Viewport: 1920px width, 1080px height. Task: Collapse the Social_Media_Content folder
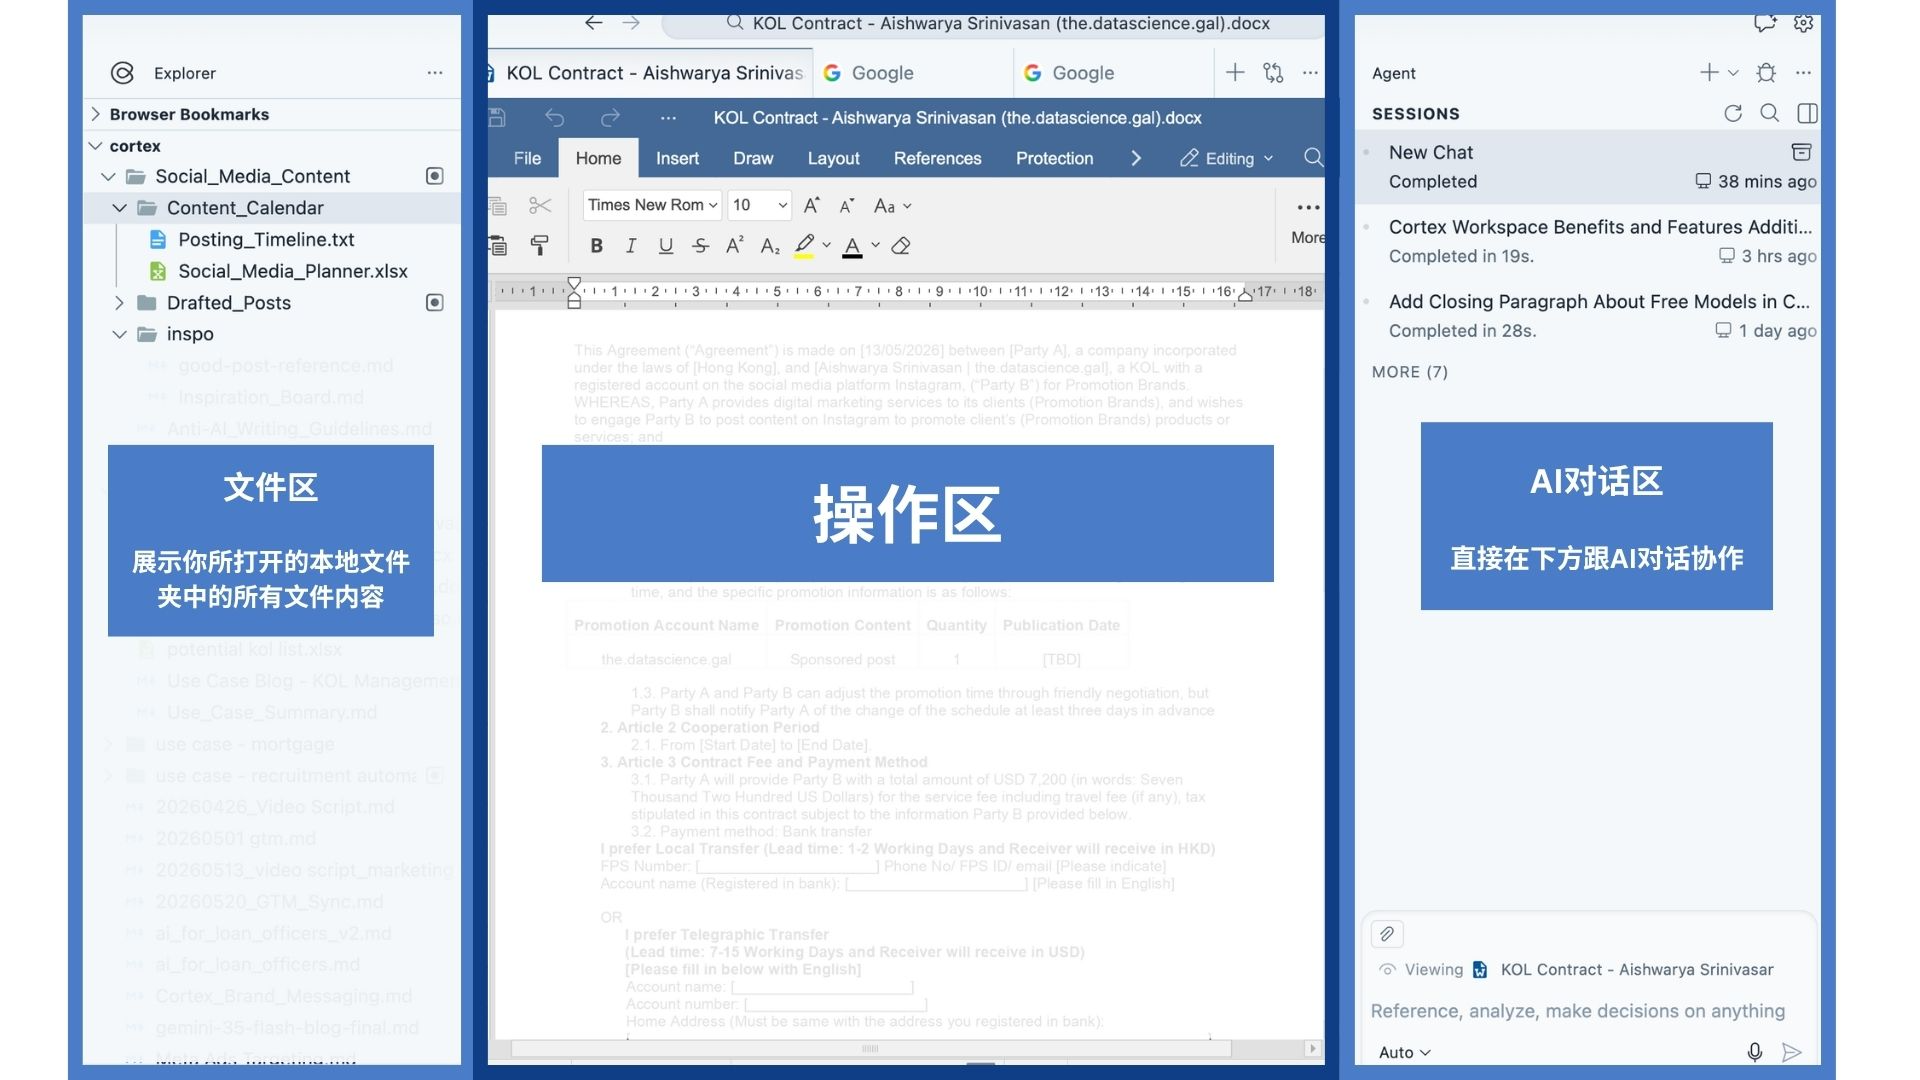[x=109, y=177]
